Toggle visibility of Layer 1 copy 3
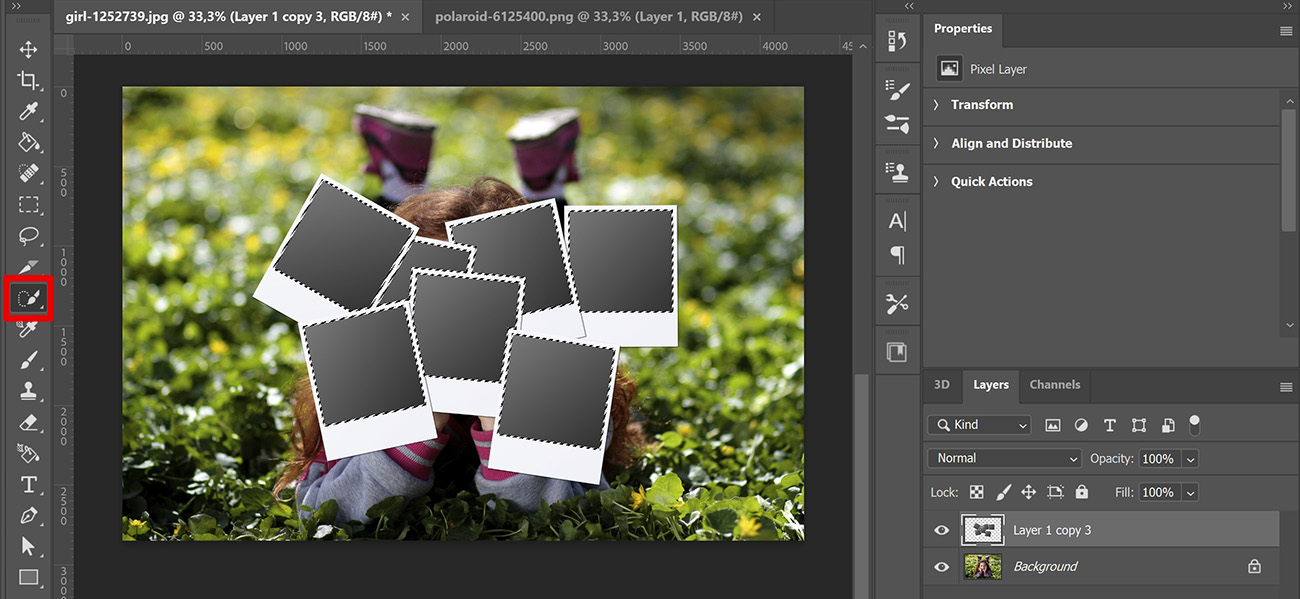This screenshot has height=599, width=1300. coord(941,530)
